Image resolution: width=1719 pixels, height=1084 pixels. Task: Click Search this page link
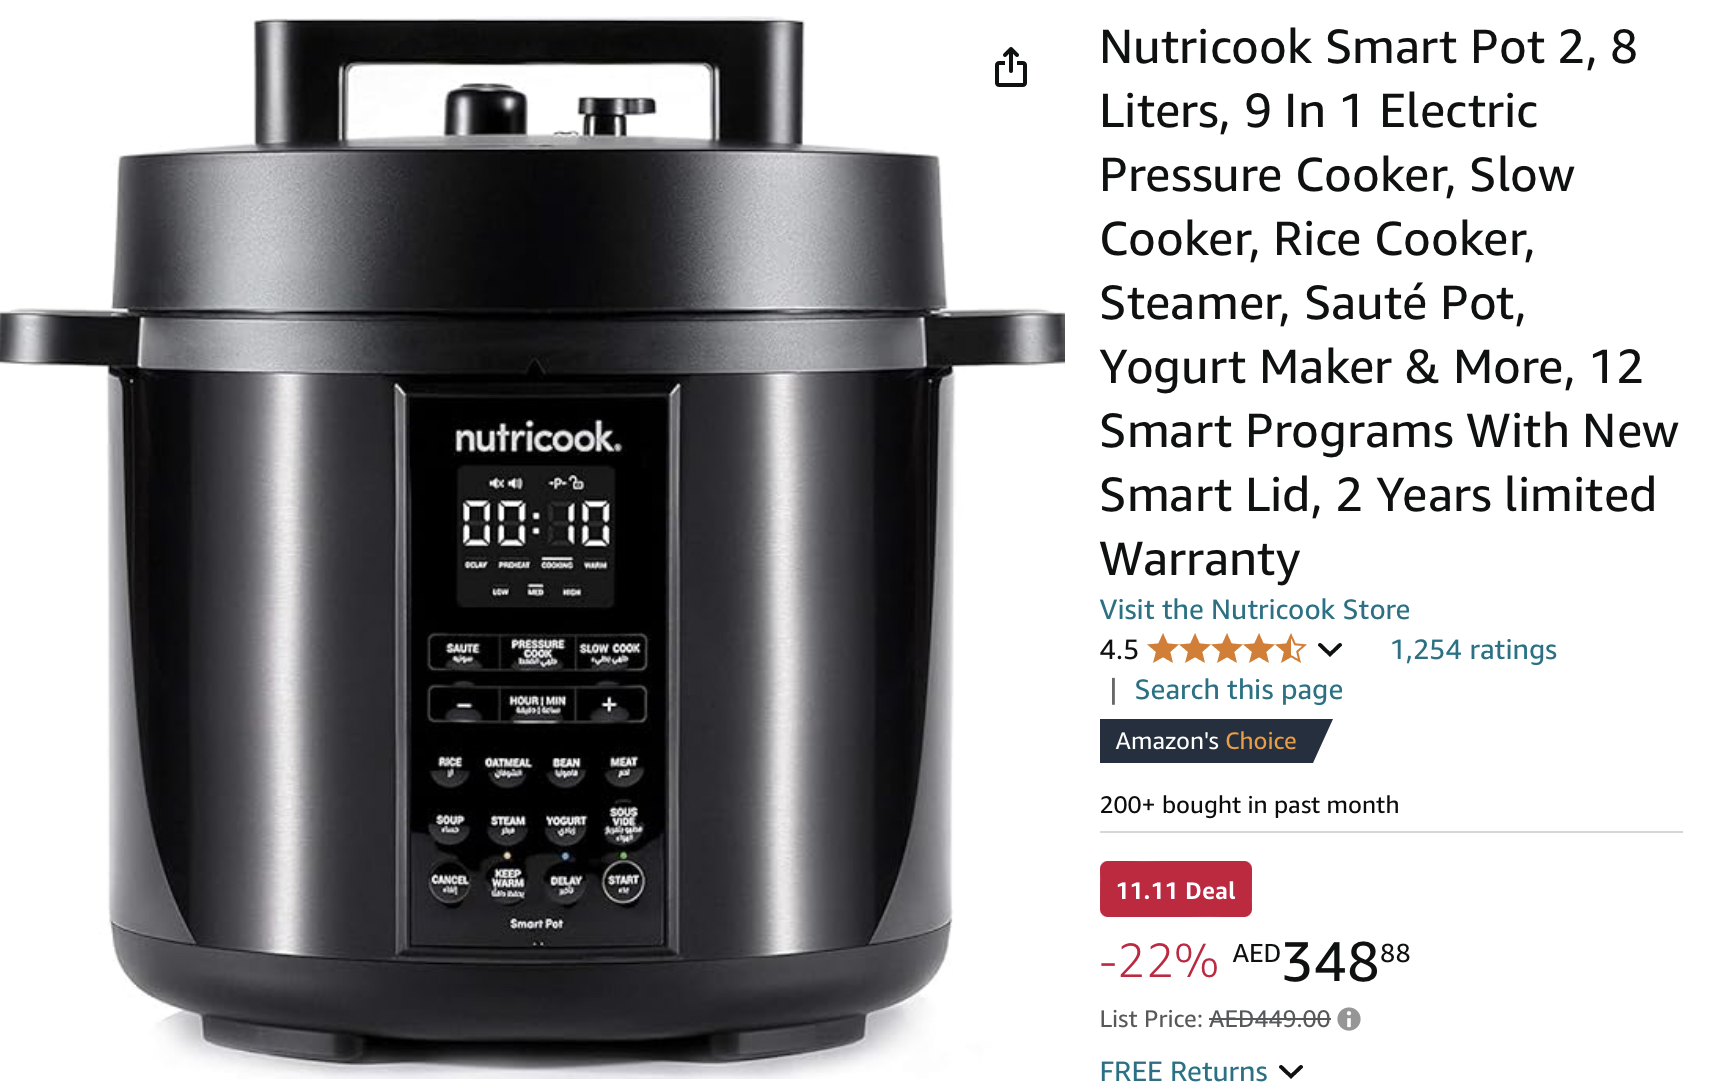click(1238, 690)
